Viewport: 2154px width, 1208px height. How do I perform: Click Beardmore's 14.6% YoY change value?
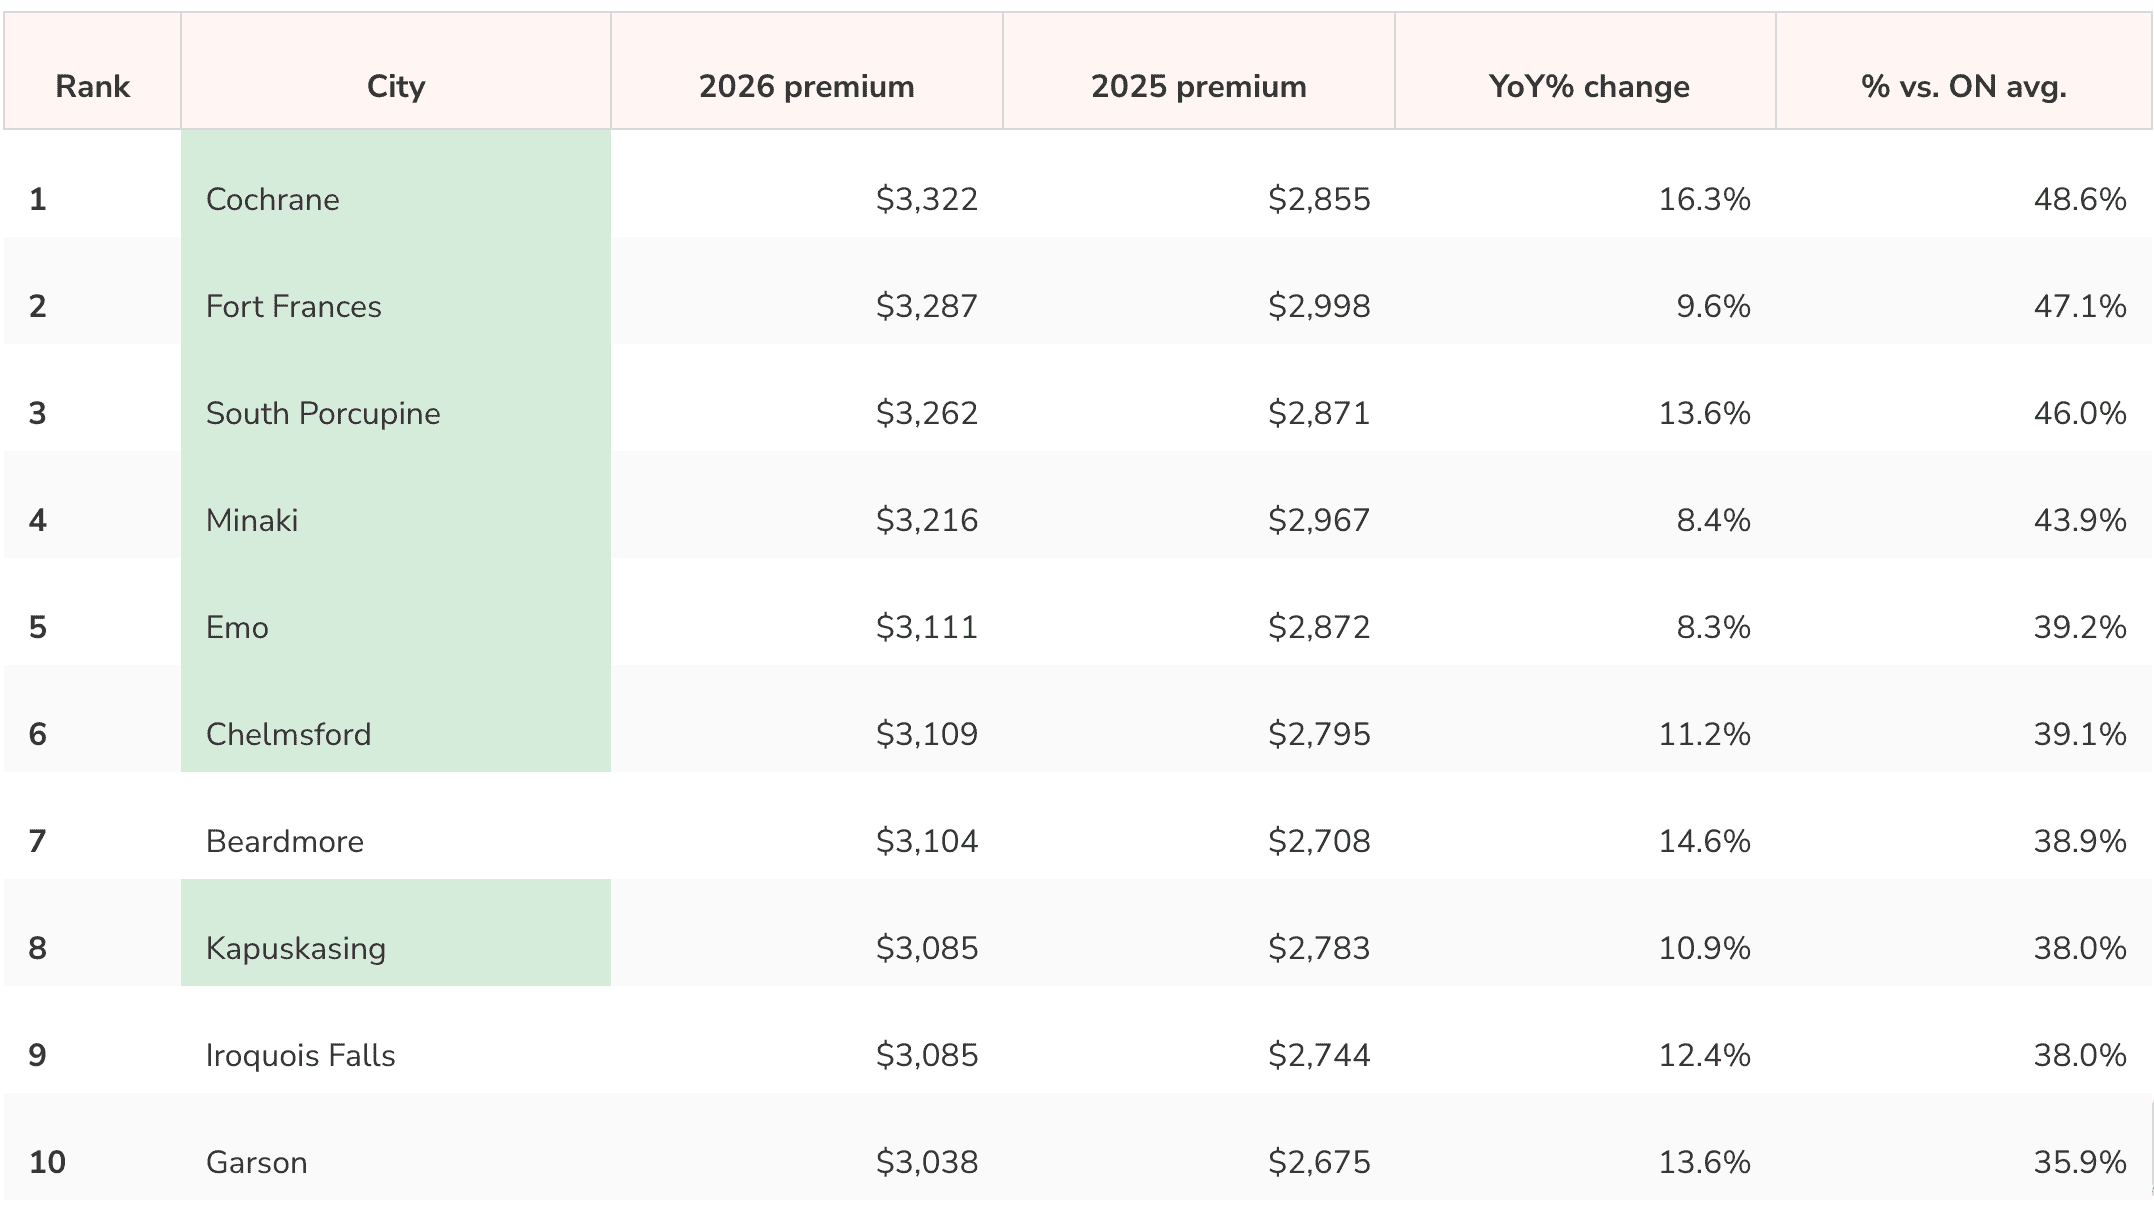coord(1705,841)
